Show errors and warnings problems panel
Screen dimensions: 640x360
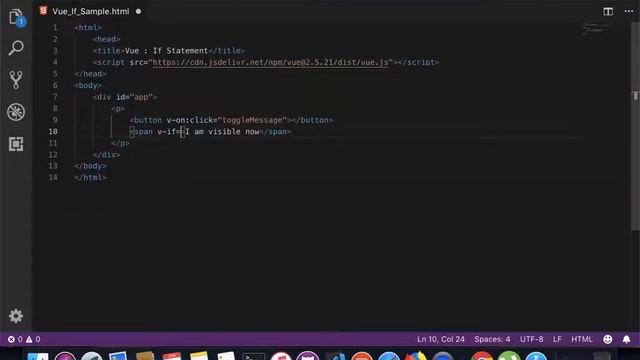pyautogui.click(x=24, y=339)
